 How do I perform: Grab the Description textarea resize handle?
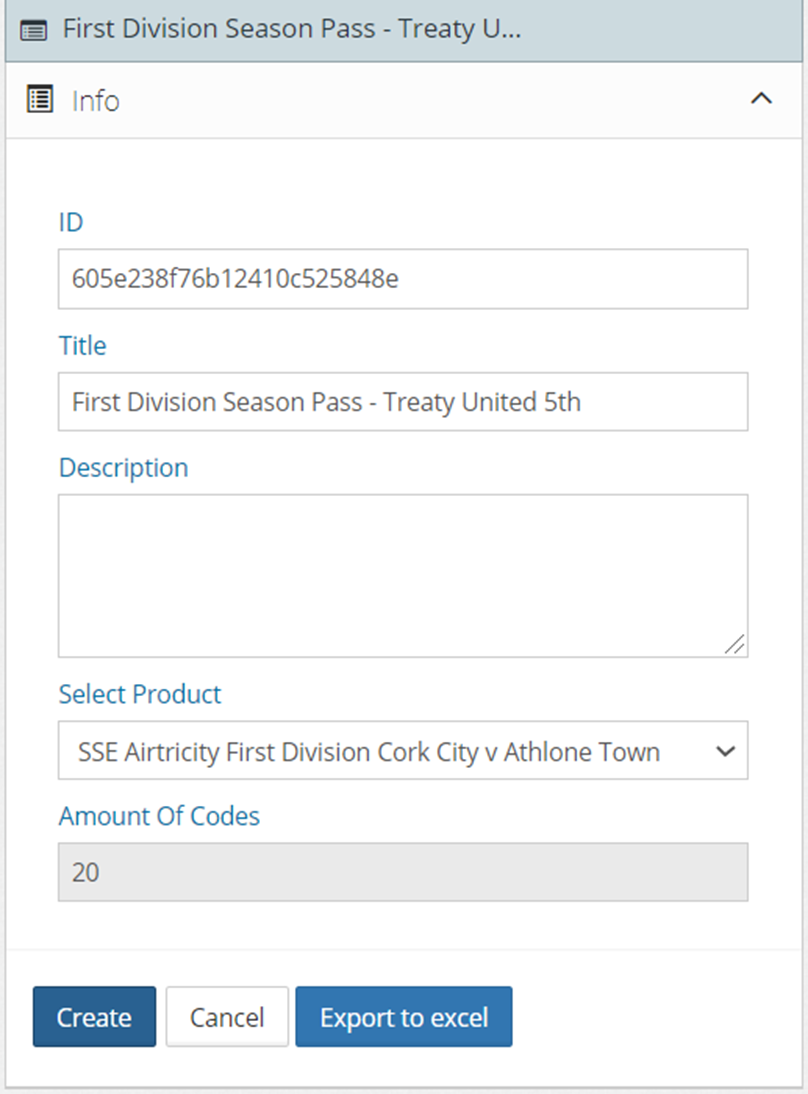click(x=735, y=645)
